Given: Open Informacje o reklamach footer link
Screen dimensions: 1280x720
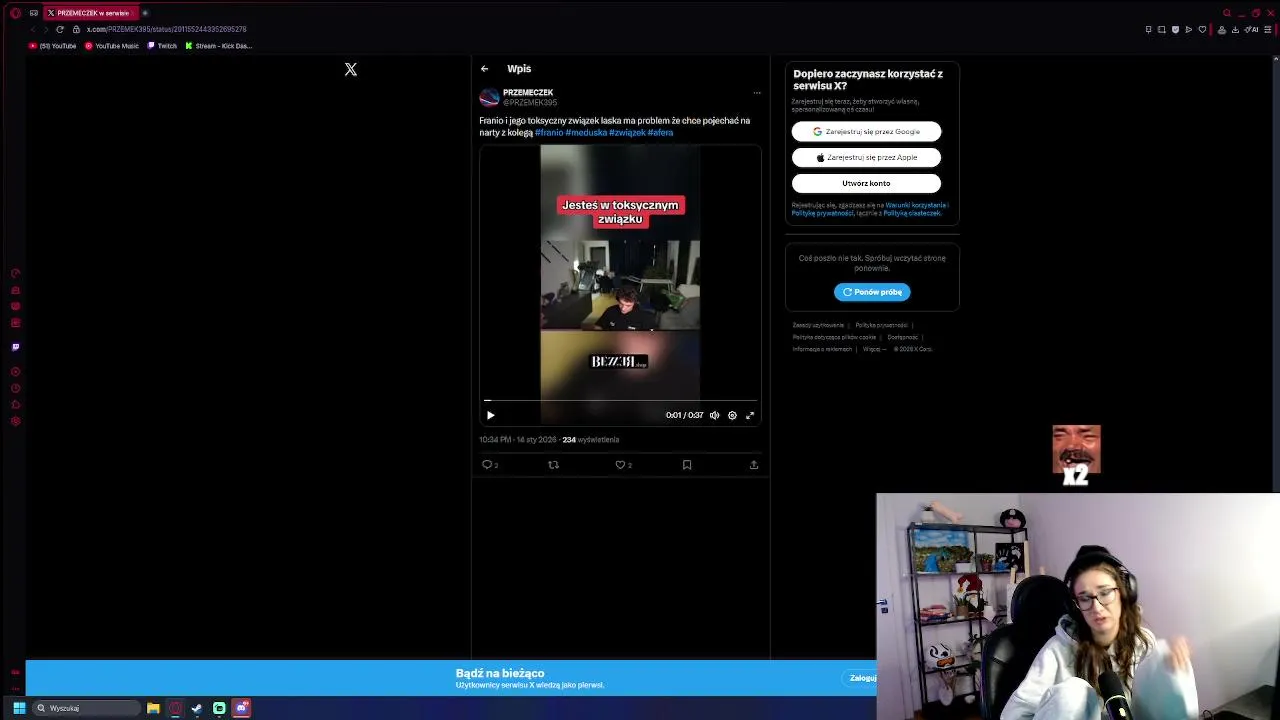Looking at the screenshot, I should 822,349.
